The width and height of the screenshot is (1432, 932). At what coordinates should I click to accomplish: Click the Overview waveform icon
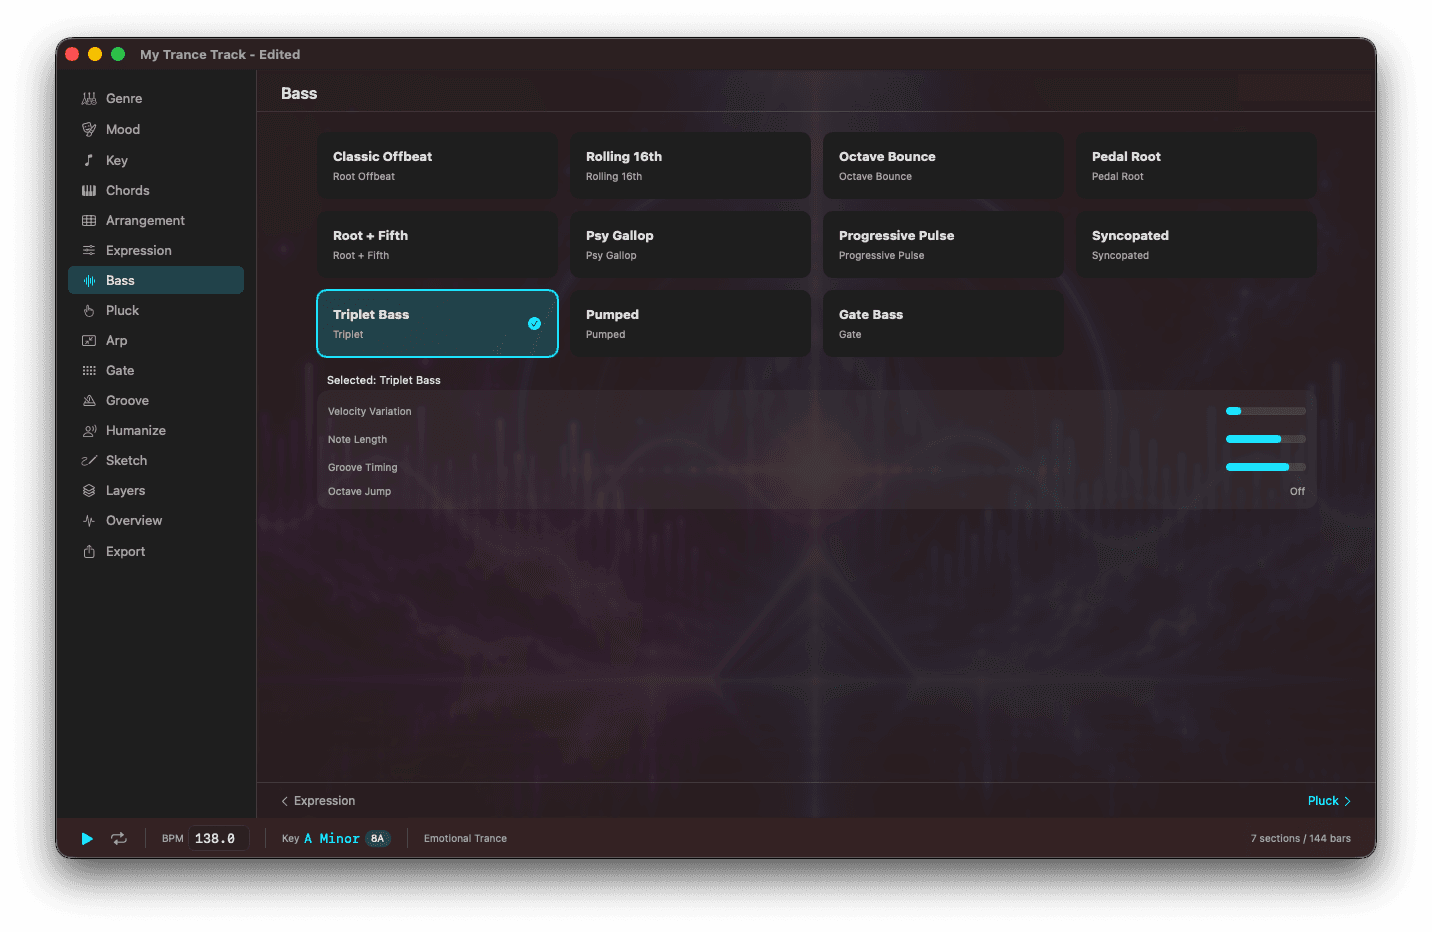tap(89, 521)
